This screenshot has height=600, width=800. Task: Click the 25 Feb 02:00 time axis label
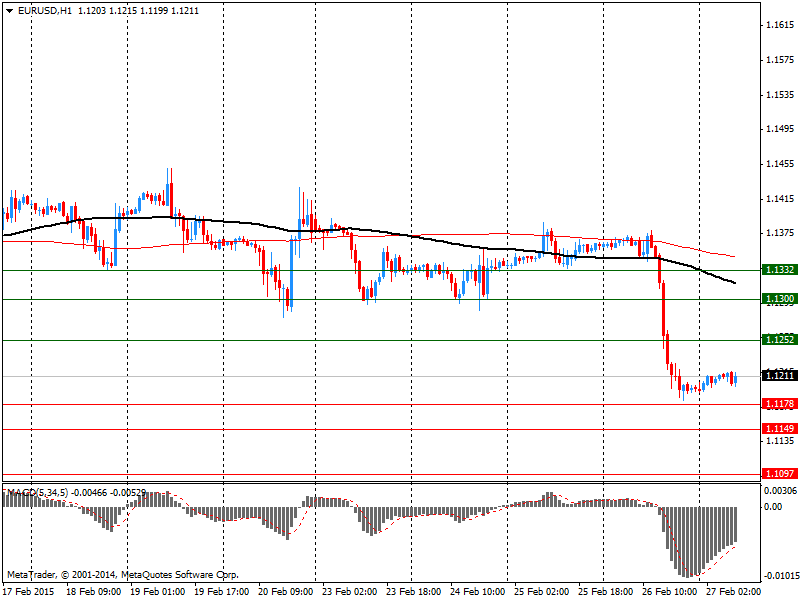[x=541, y=591]
